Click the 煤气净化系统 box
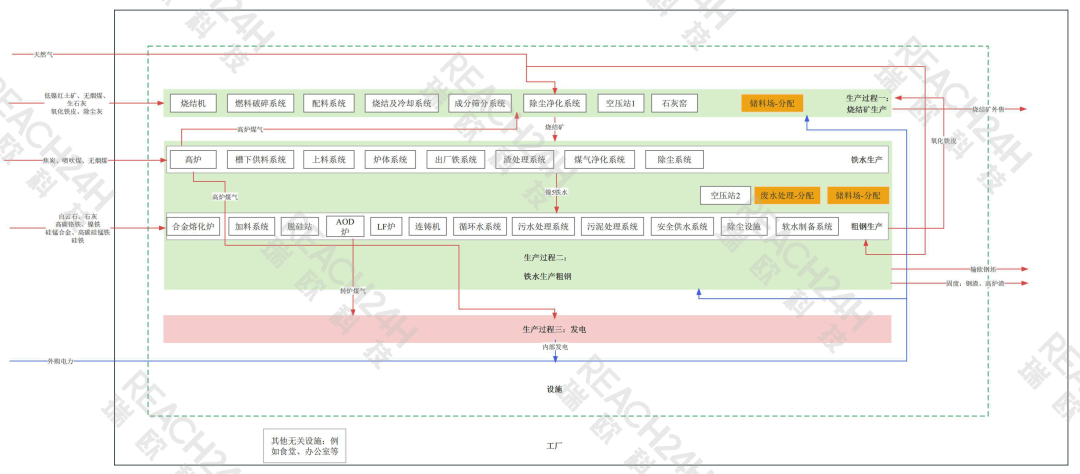This screenshot has height=474, width=1080. (600, 159)
